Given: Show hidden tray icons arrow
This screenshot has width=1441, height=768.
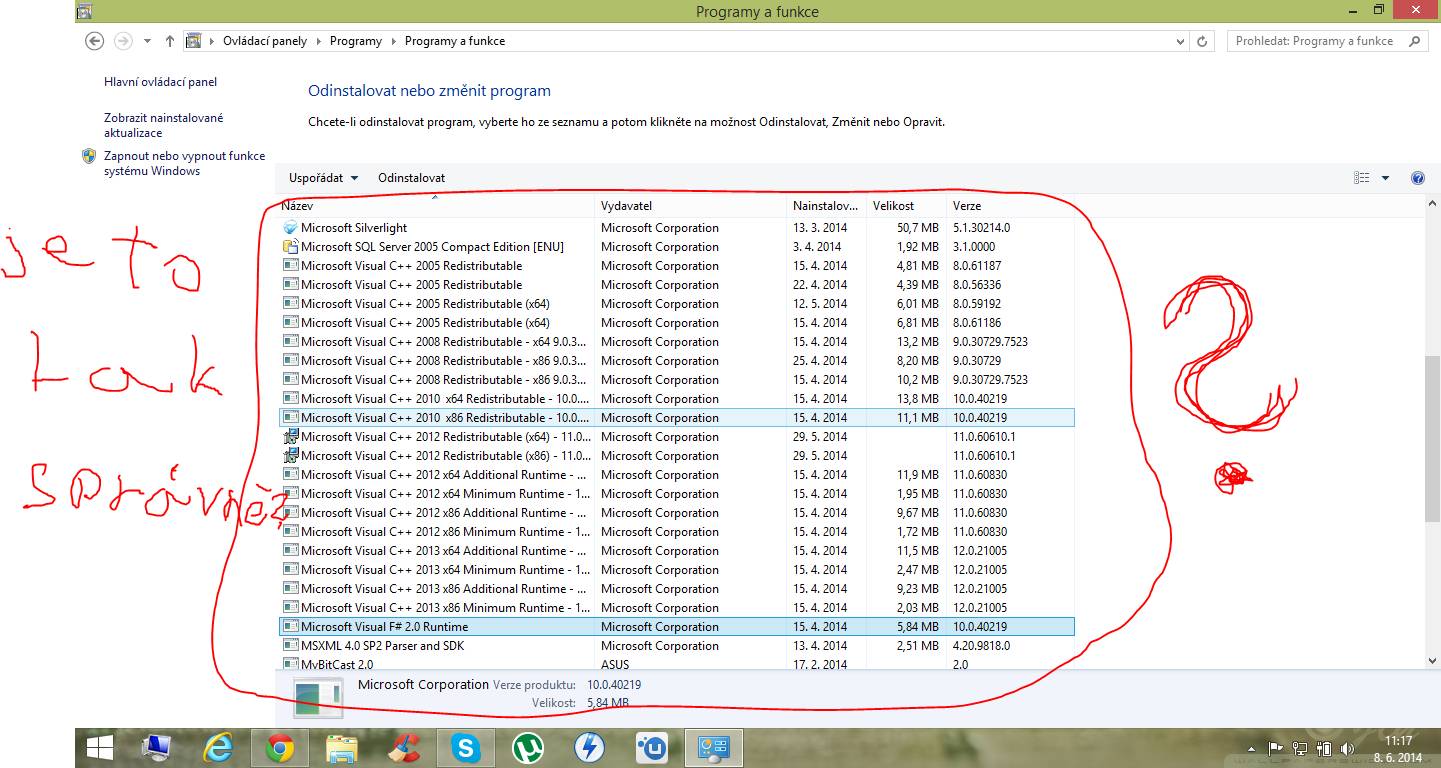Looking at the screenshot, I should coord(1251,748).
